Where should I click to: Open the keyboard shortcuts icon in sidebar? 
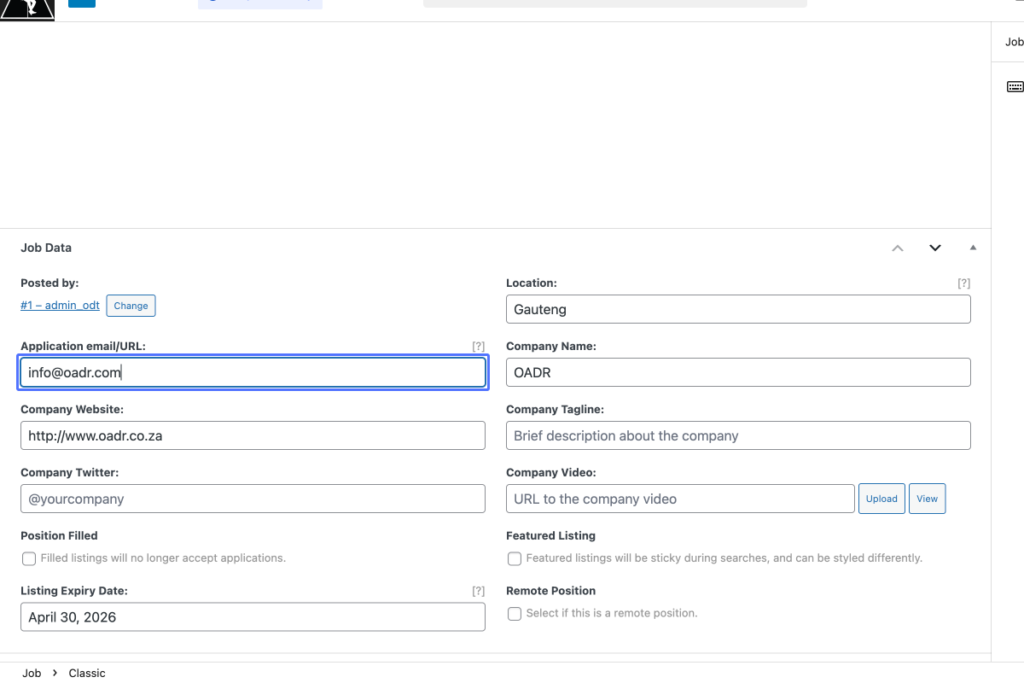click(1015, 87)
